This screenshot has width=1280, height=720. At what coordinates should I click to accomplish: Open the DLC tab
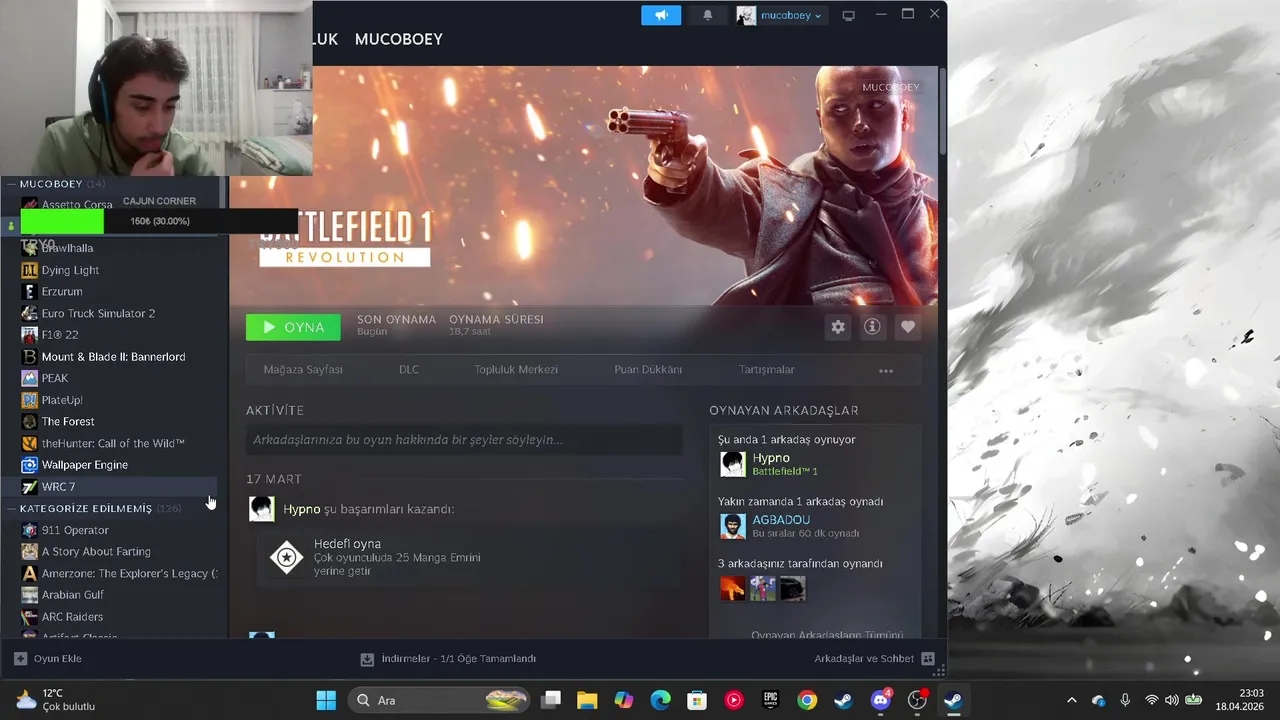409,370
